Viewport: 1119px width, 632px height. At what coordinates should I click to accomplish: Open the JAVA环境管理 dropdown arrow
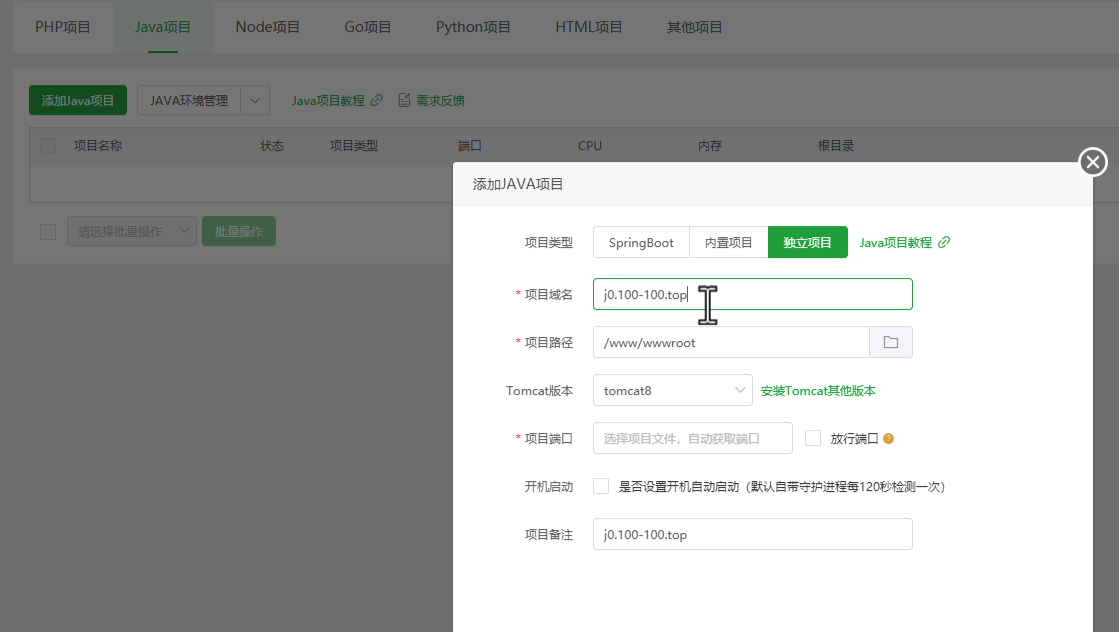[255, 101]
